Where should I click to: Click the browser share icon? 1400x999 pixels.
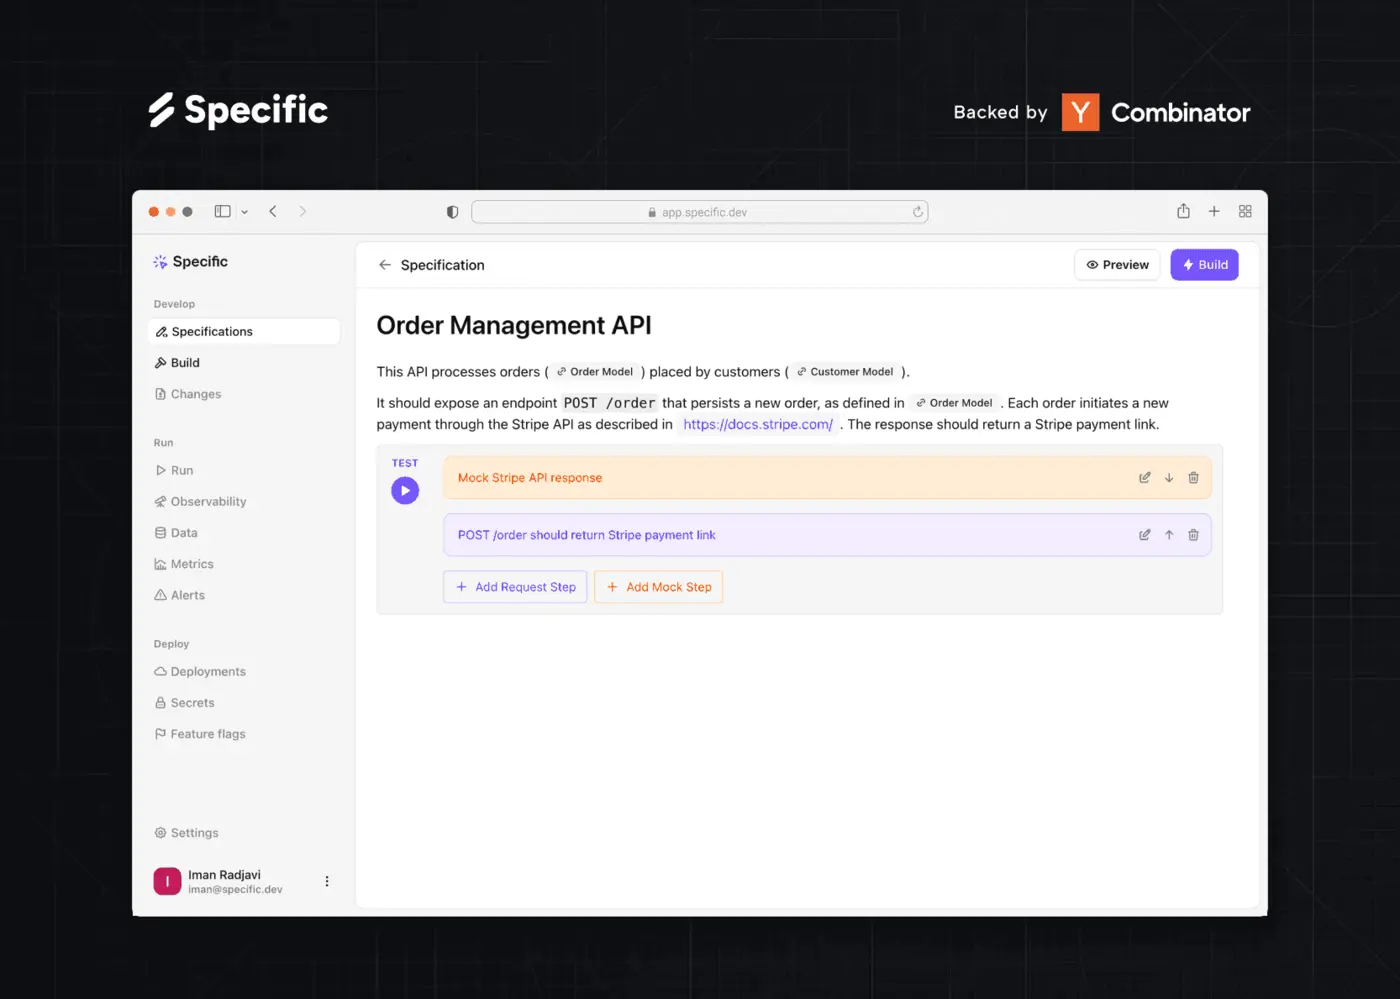point(1183,211)
